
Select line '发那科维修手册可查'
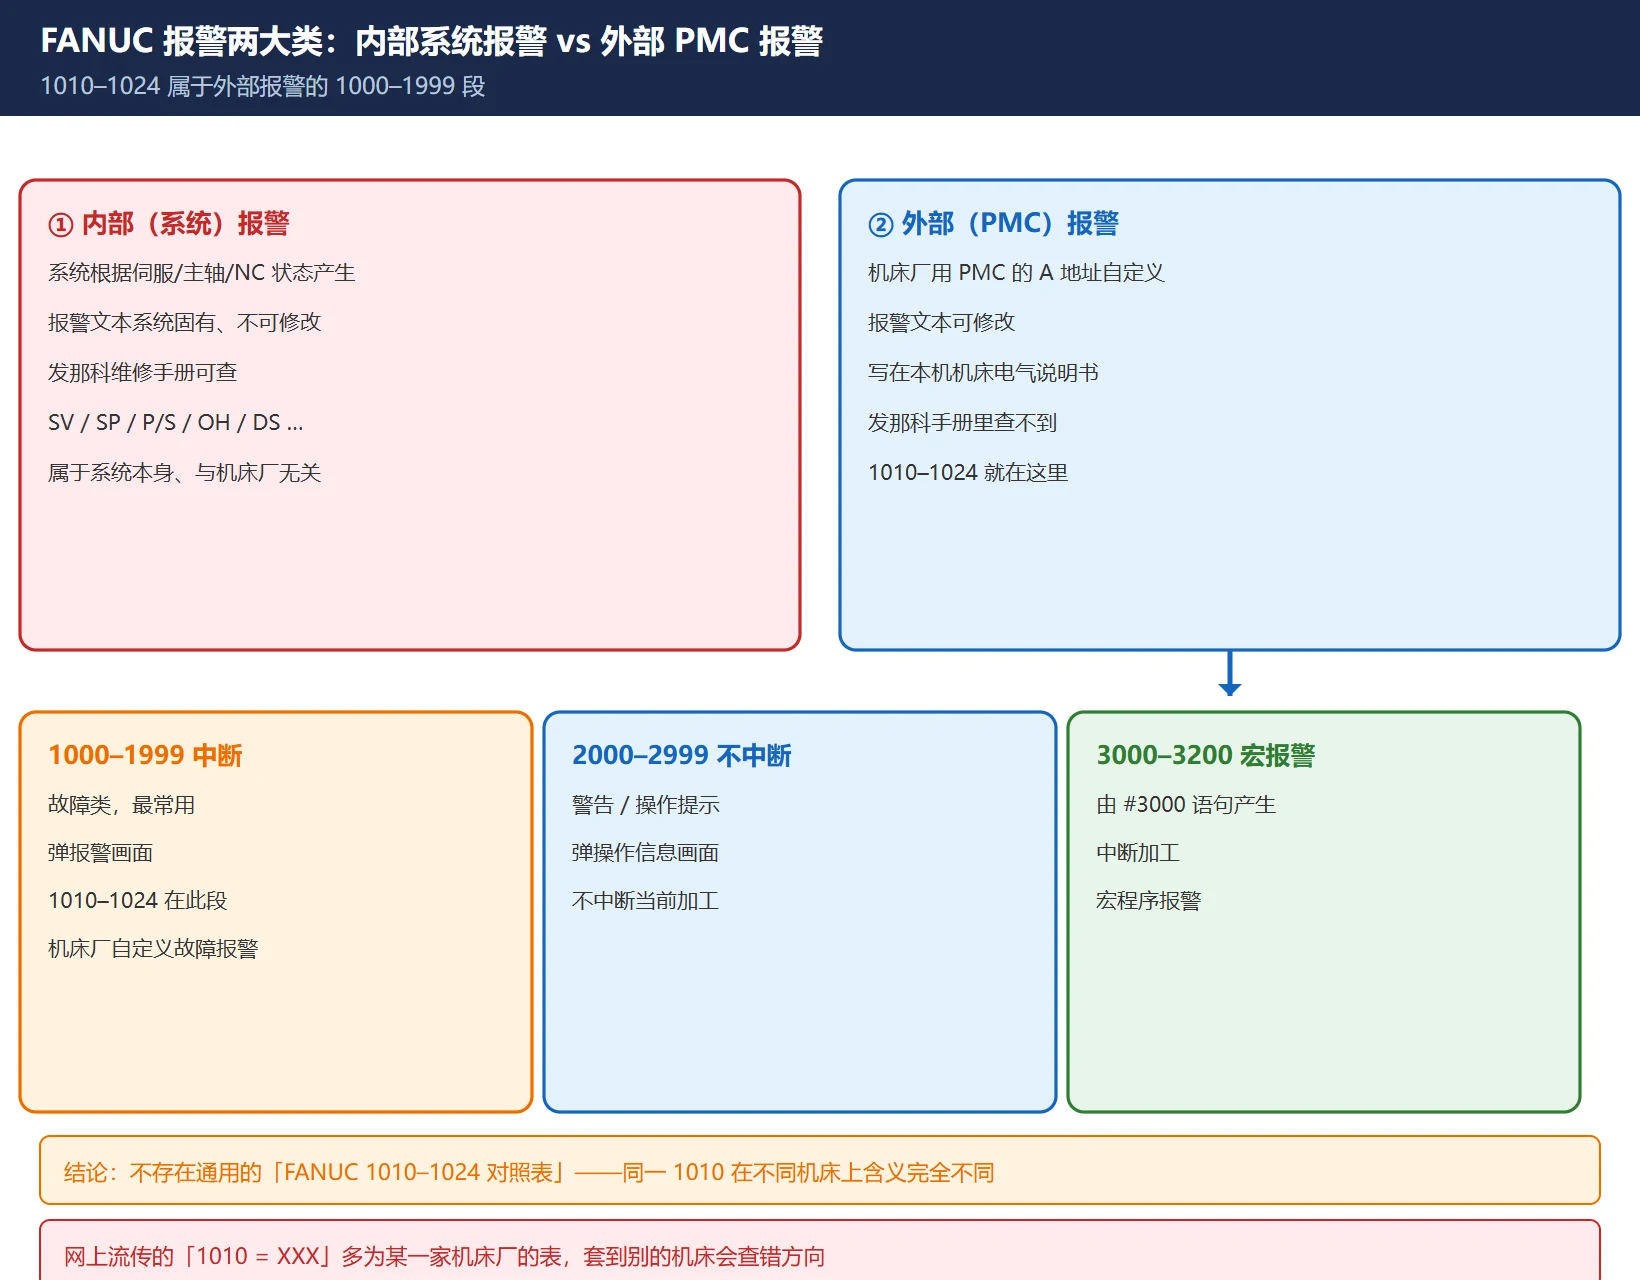point(143,373)
